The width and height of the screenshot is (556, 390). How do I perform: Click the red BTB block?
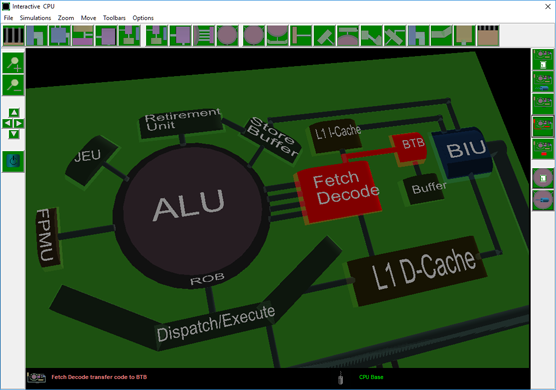pyautogui.click(x=410, y=148)
